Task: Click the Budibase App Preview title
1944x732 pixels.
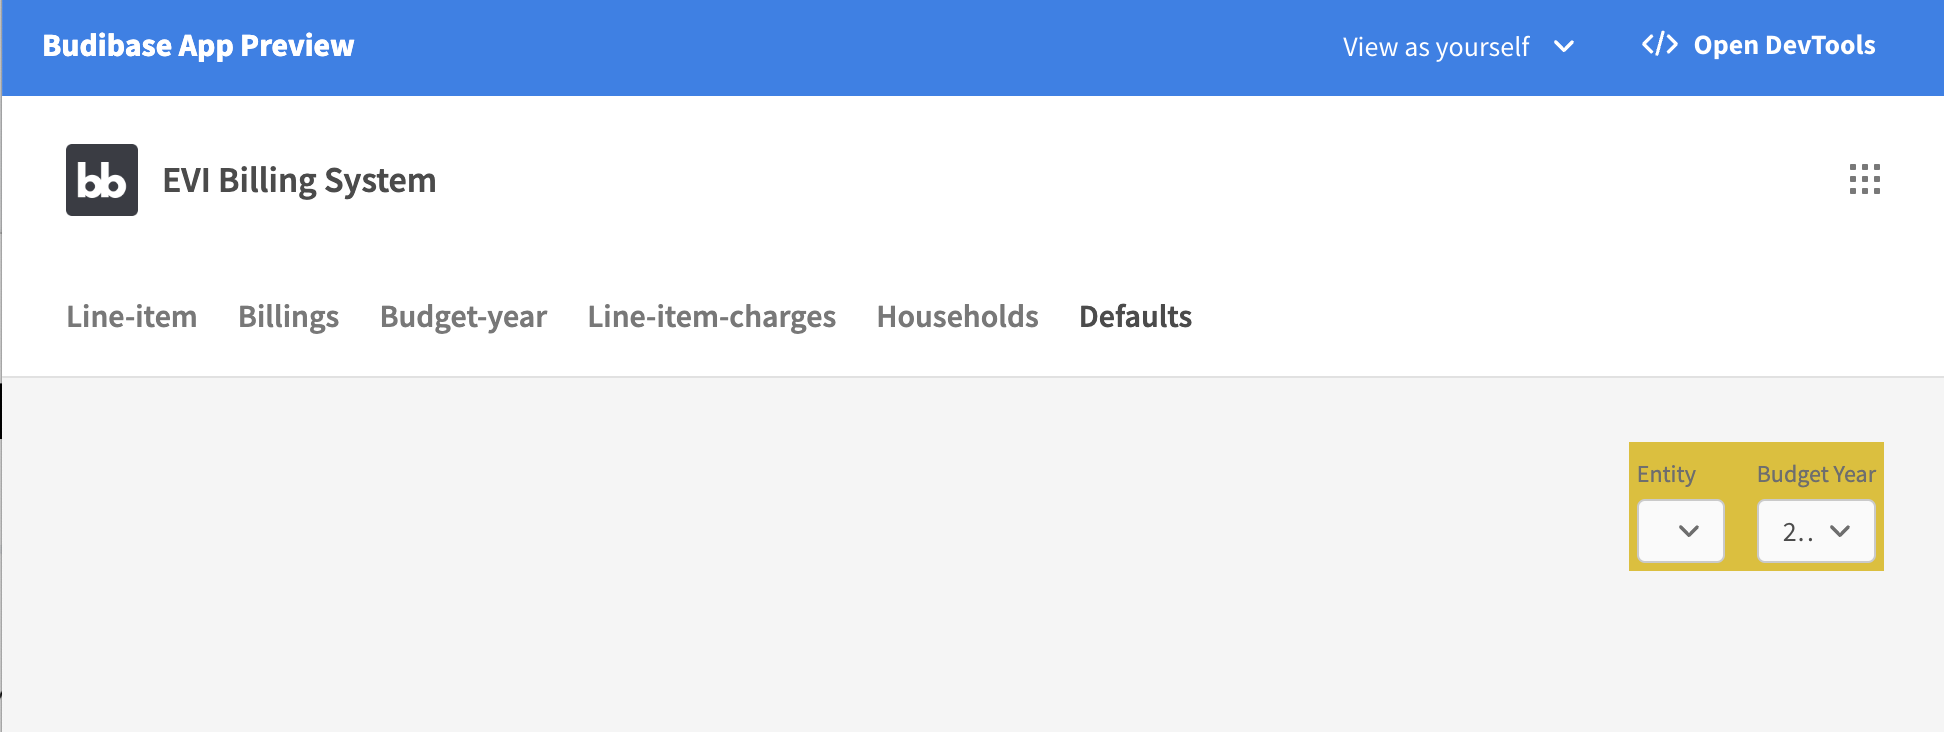Action: [x=198, y=45]
